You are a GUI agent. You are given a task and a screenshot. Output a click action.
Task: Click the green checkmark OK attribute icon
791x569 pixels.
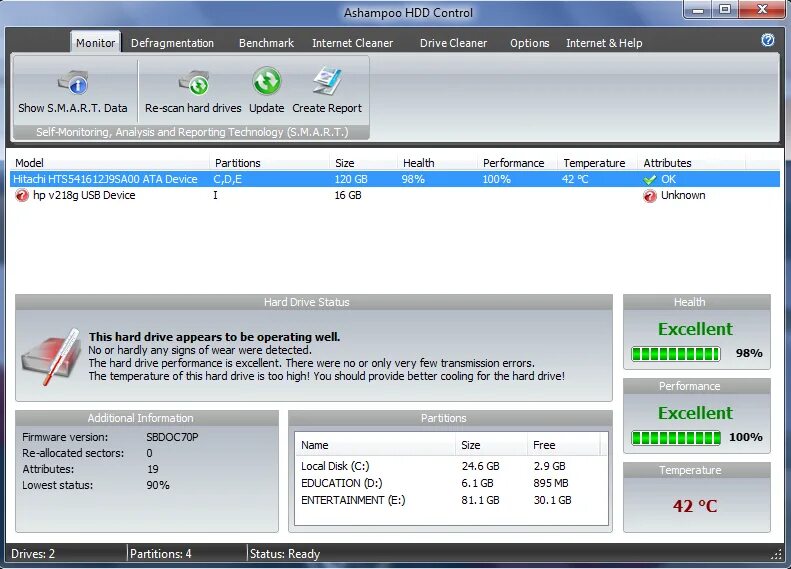(650, 180)
